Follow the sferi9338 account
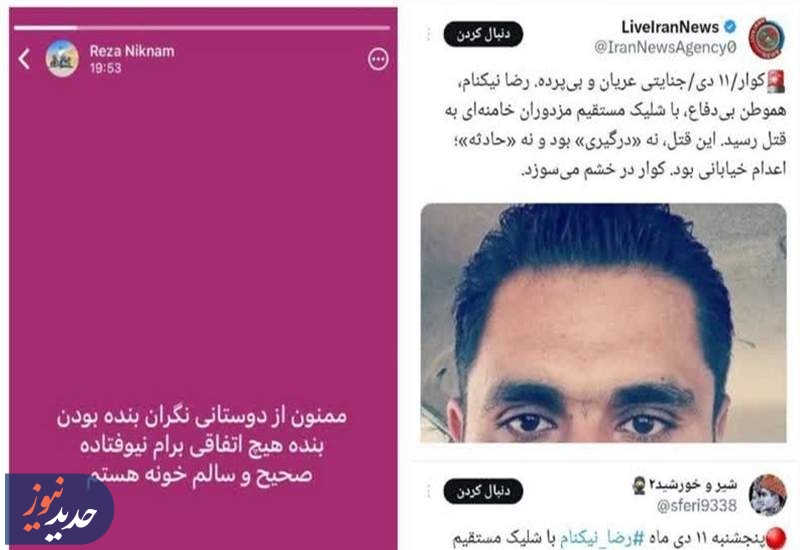Image resolution: width=800 pixels, height=550 pixels. 483,491
